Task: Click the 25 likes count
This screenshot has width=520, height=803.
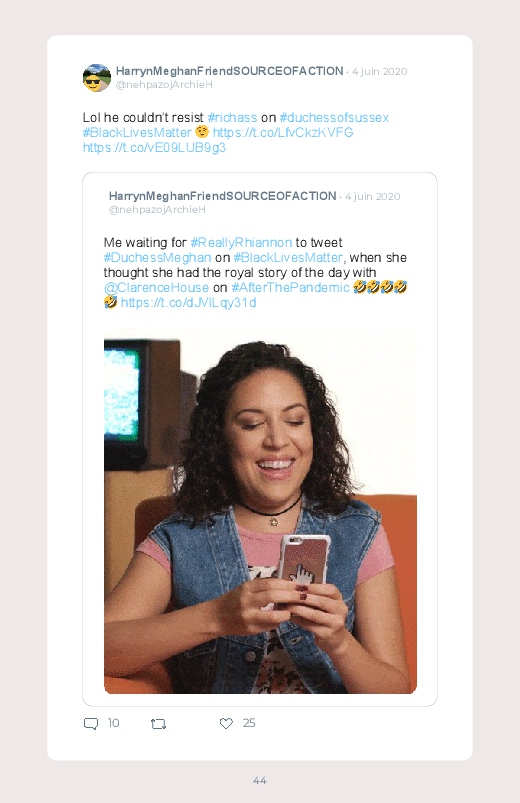Action: click(x=249, y=723)
